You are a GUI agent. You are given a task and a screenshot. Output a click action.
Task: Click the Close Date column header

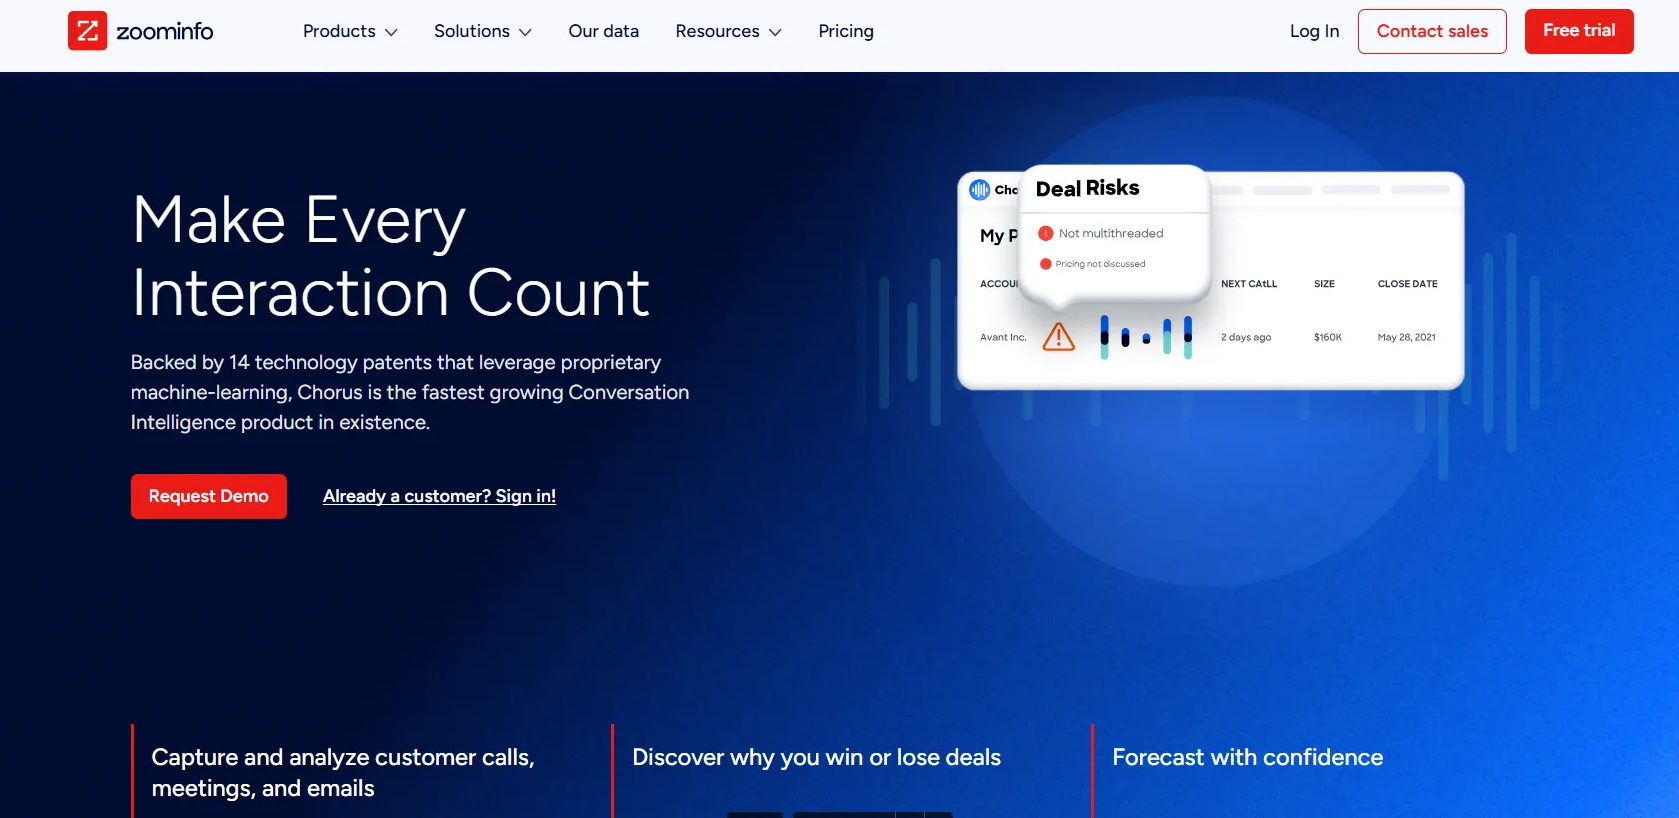coord(1407,284)
